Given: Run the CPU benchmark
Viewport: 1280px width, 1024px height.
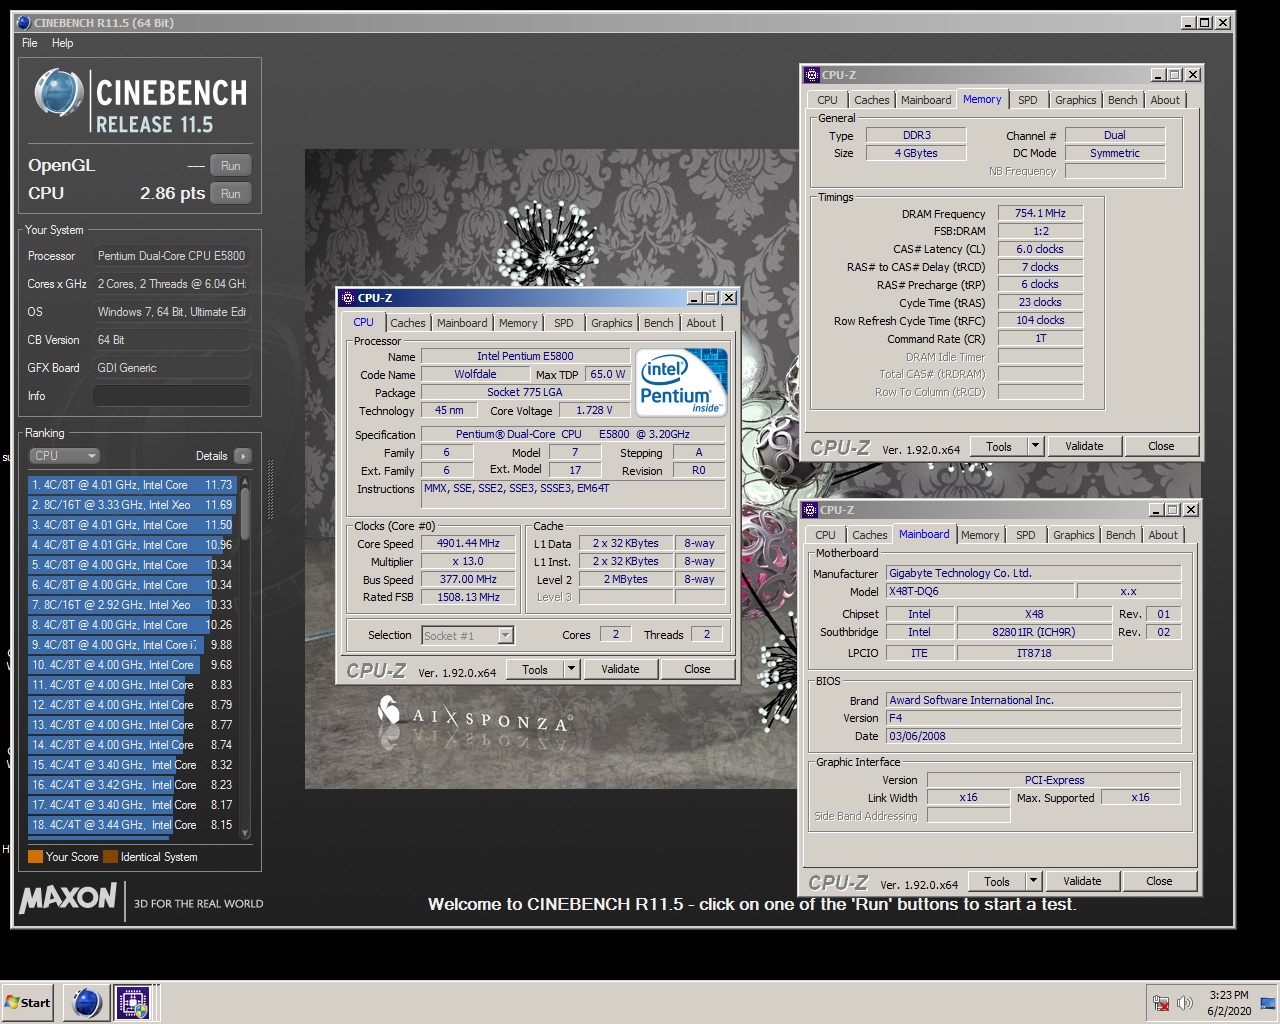Looking at the screenshot, I should pyautogui.click(x=231, y=194).
